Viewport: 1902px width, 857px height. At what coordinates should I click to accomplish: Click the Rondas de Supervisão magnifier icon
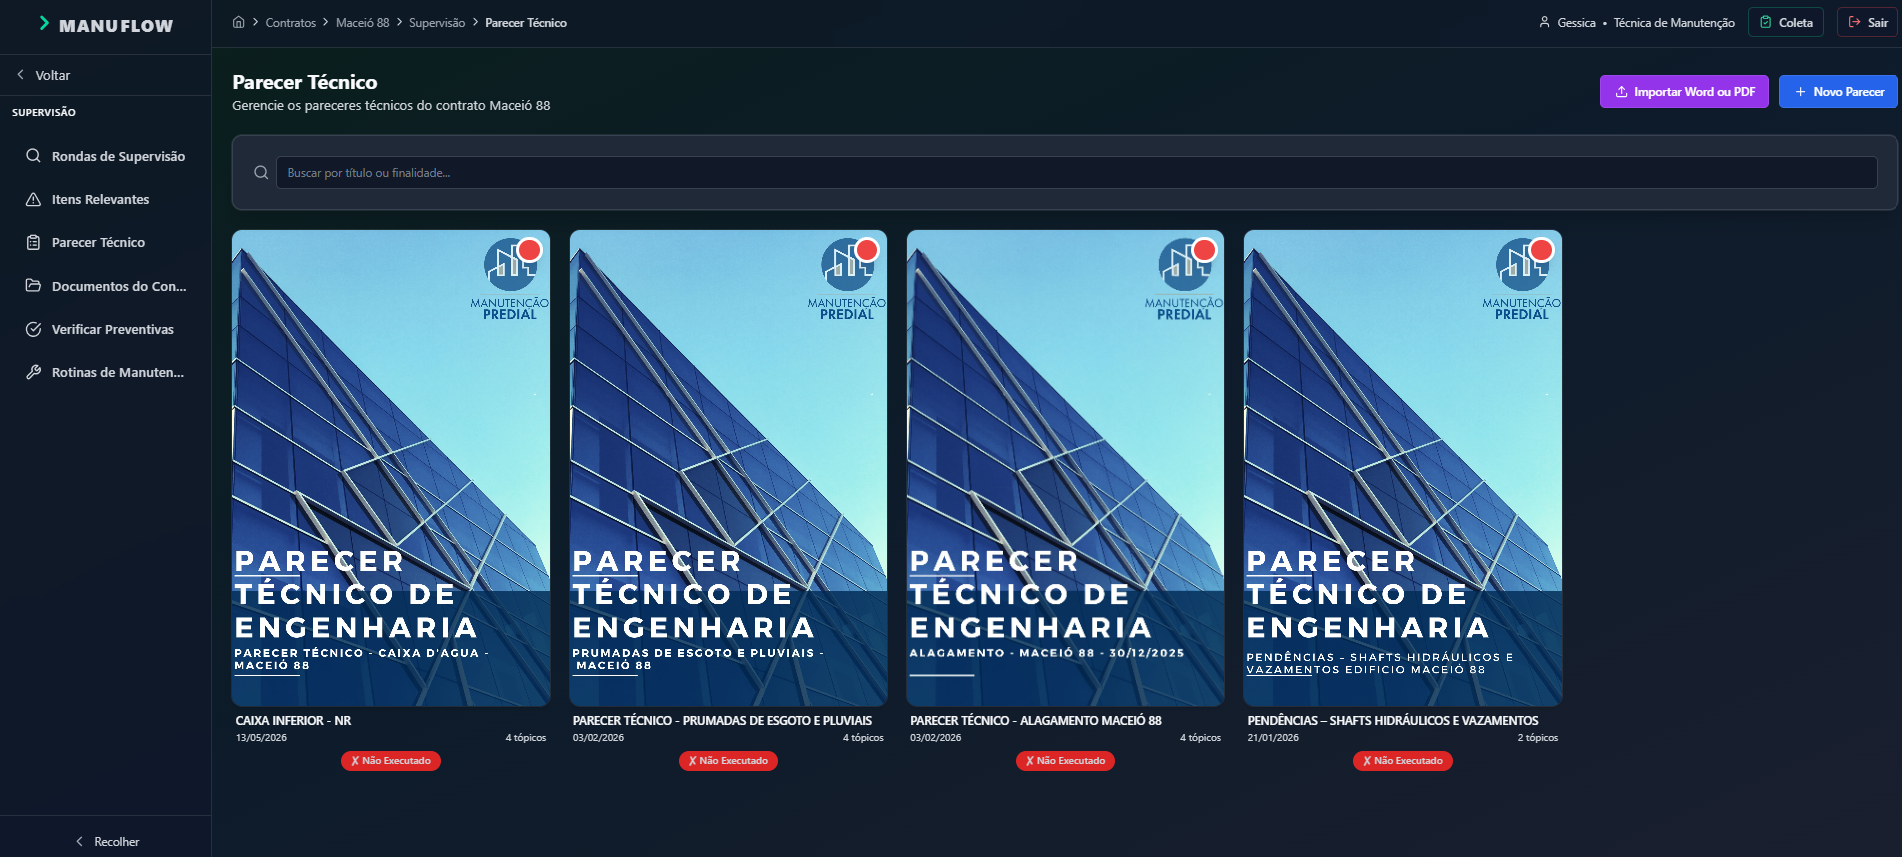[33, 156]
